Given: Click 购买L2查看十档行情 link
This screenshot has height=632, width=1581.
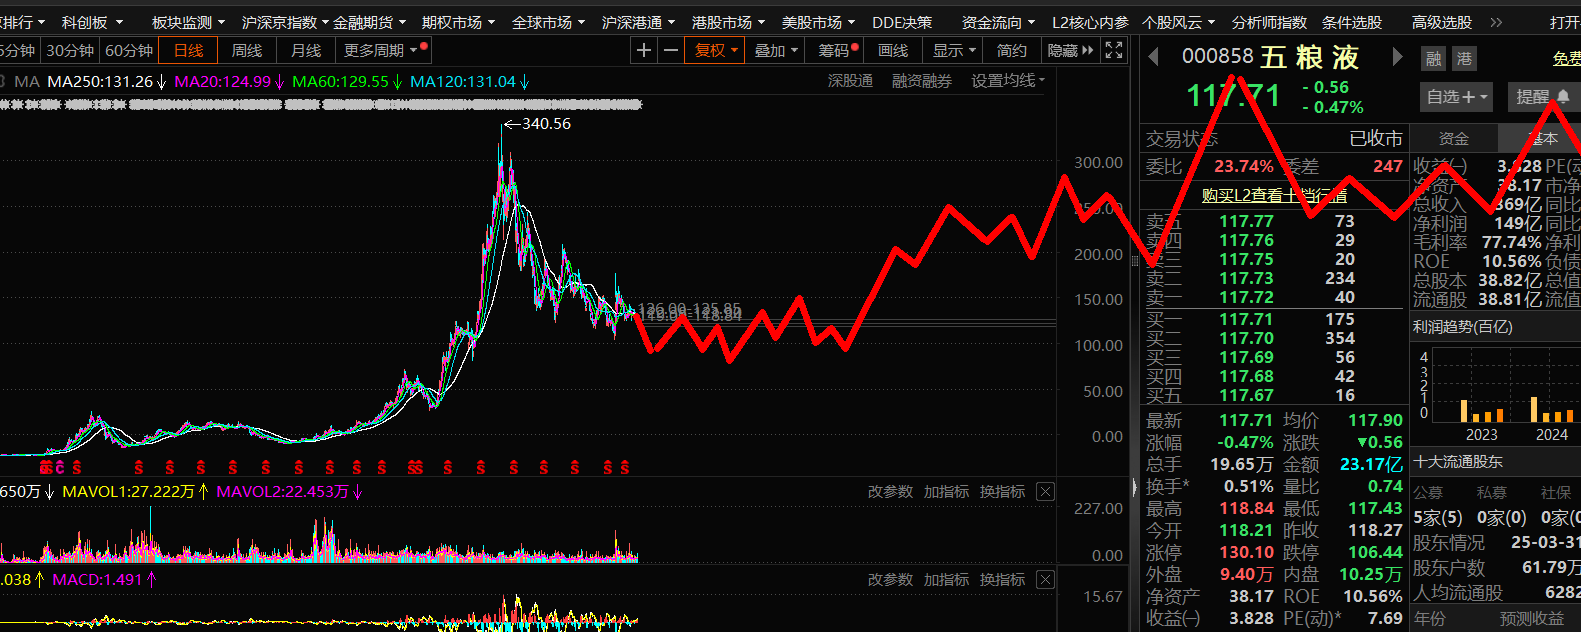Looking at the screenshot, I should 1274,195.
